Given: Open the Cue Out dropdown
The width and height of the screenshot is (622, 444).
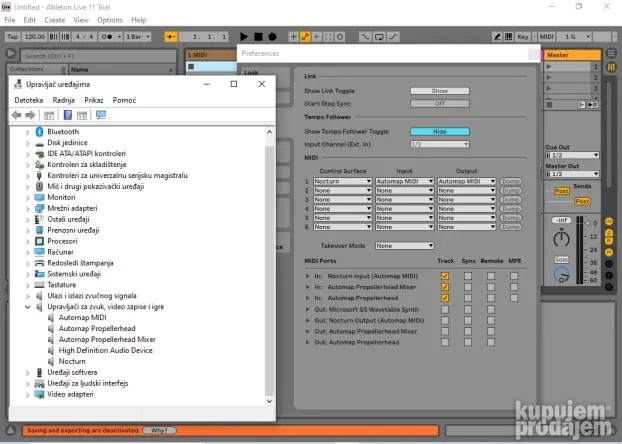Looking at the screenshot, I should point(572,155).
